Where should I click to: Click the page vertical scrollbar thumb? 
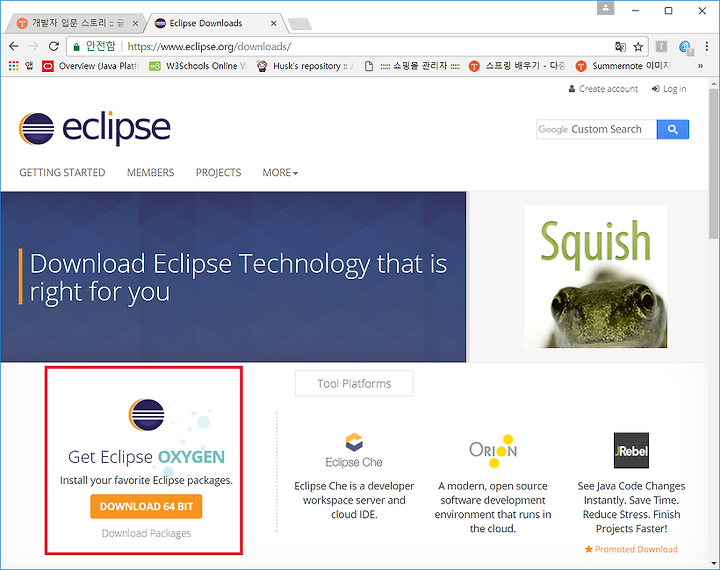coord(714,163)
